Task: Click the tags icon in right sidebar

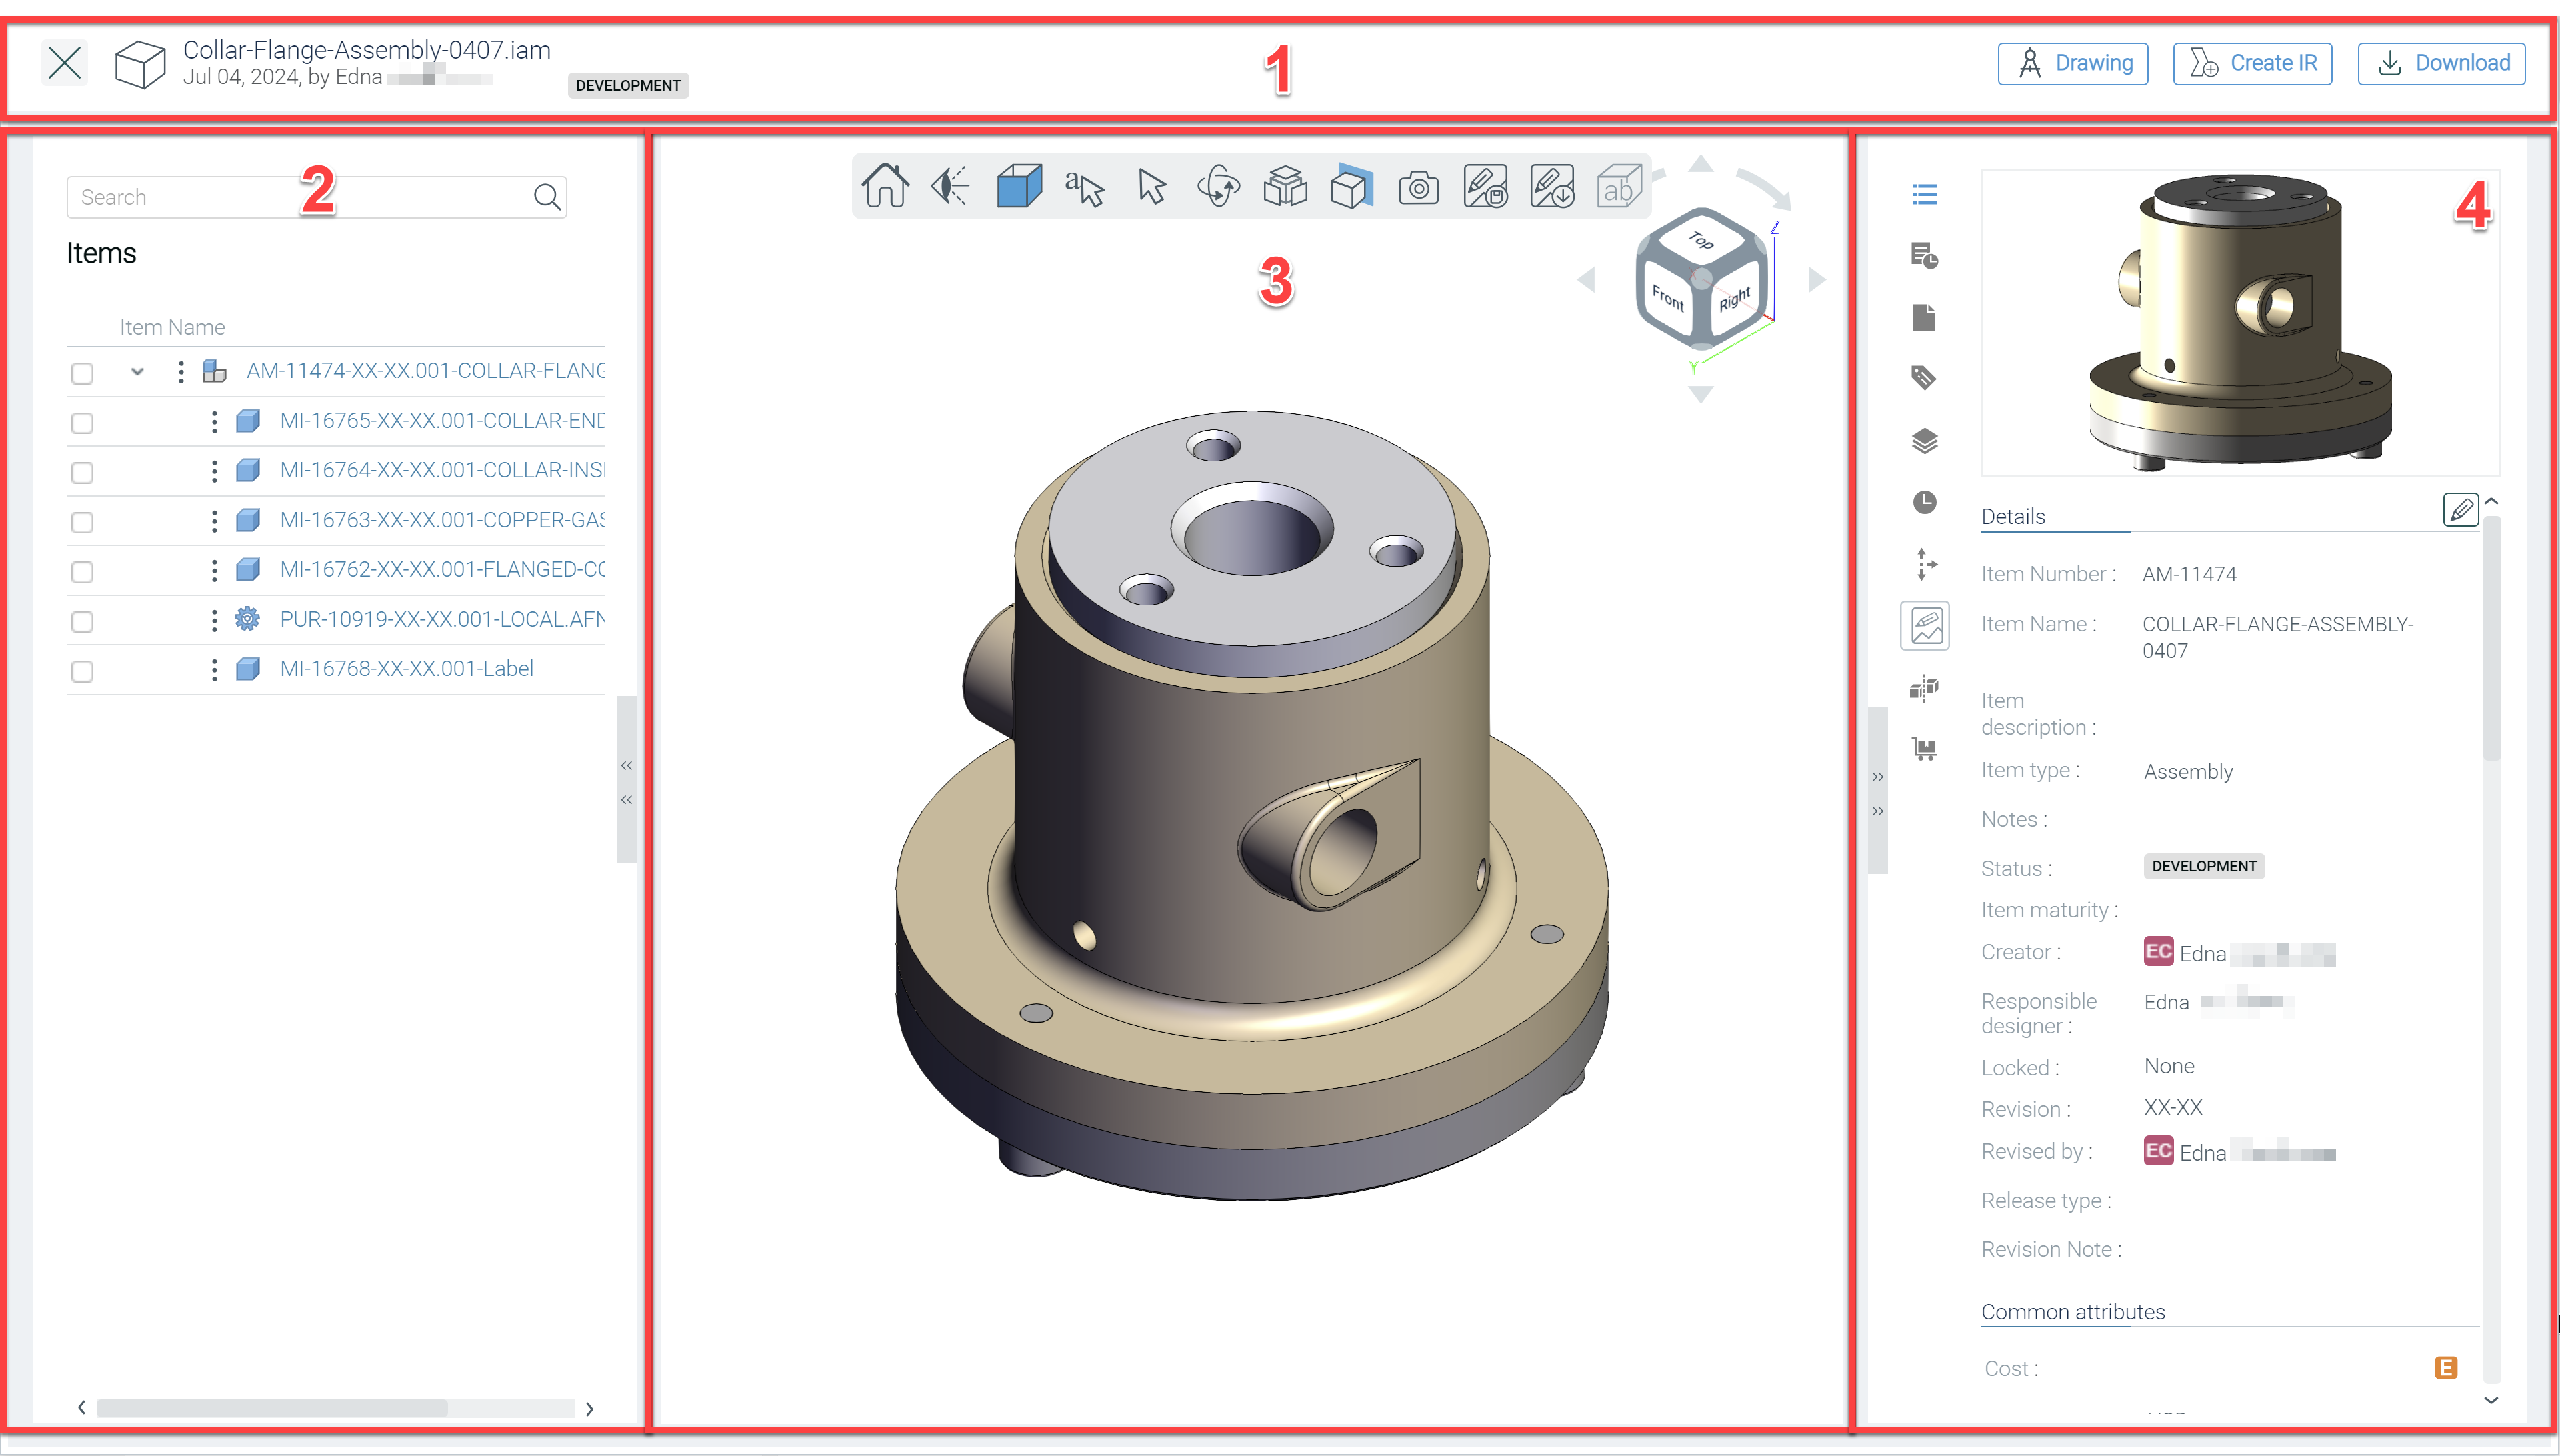Action: coord(1924,378)
